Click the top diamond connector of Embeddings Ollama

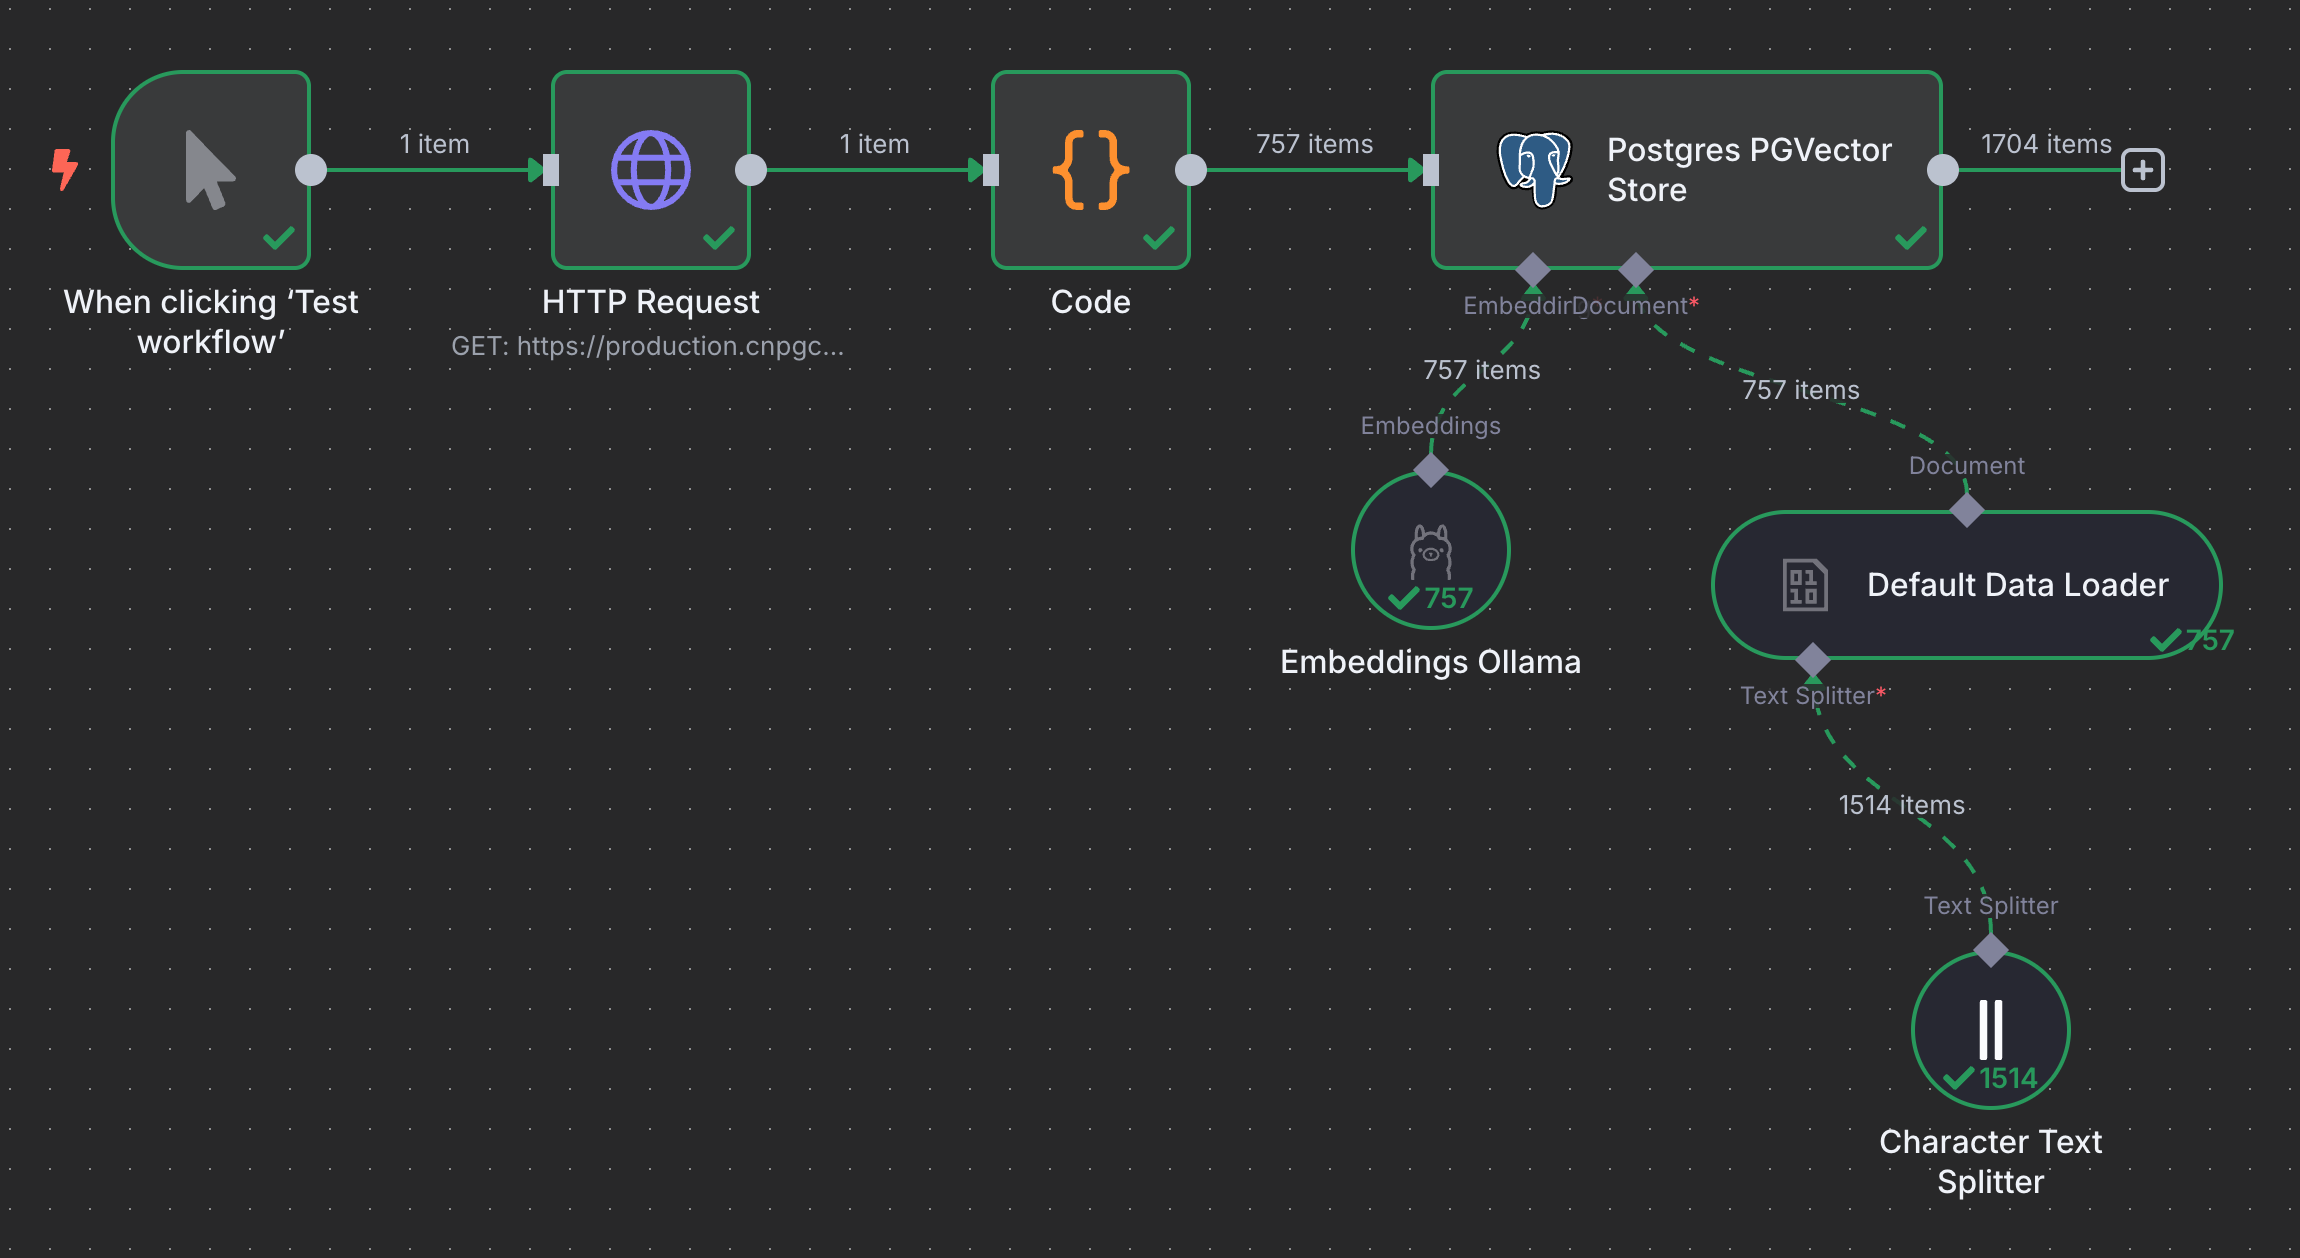(x=1431, y=470)
